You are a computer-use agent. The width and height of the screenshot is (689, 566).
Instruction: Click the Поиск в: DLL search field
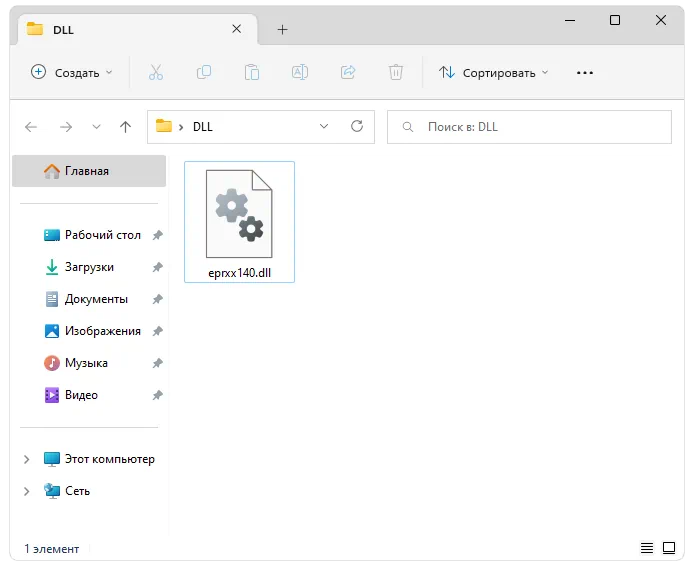tap(529, 127)
